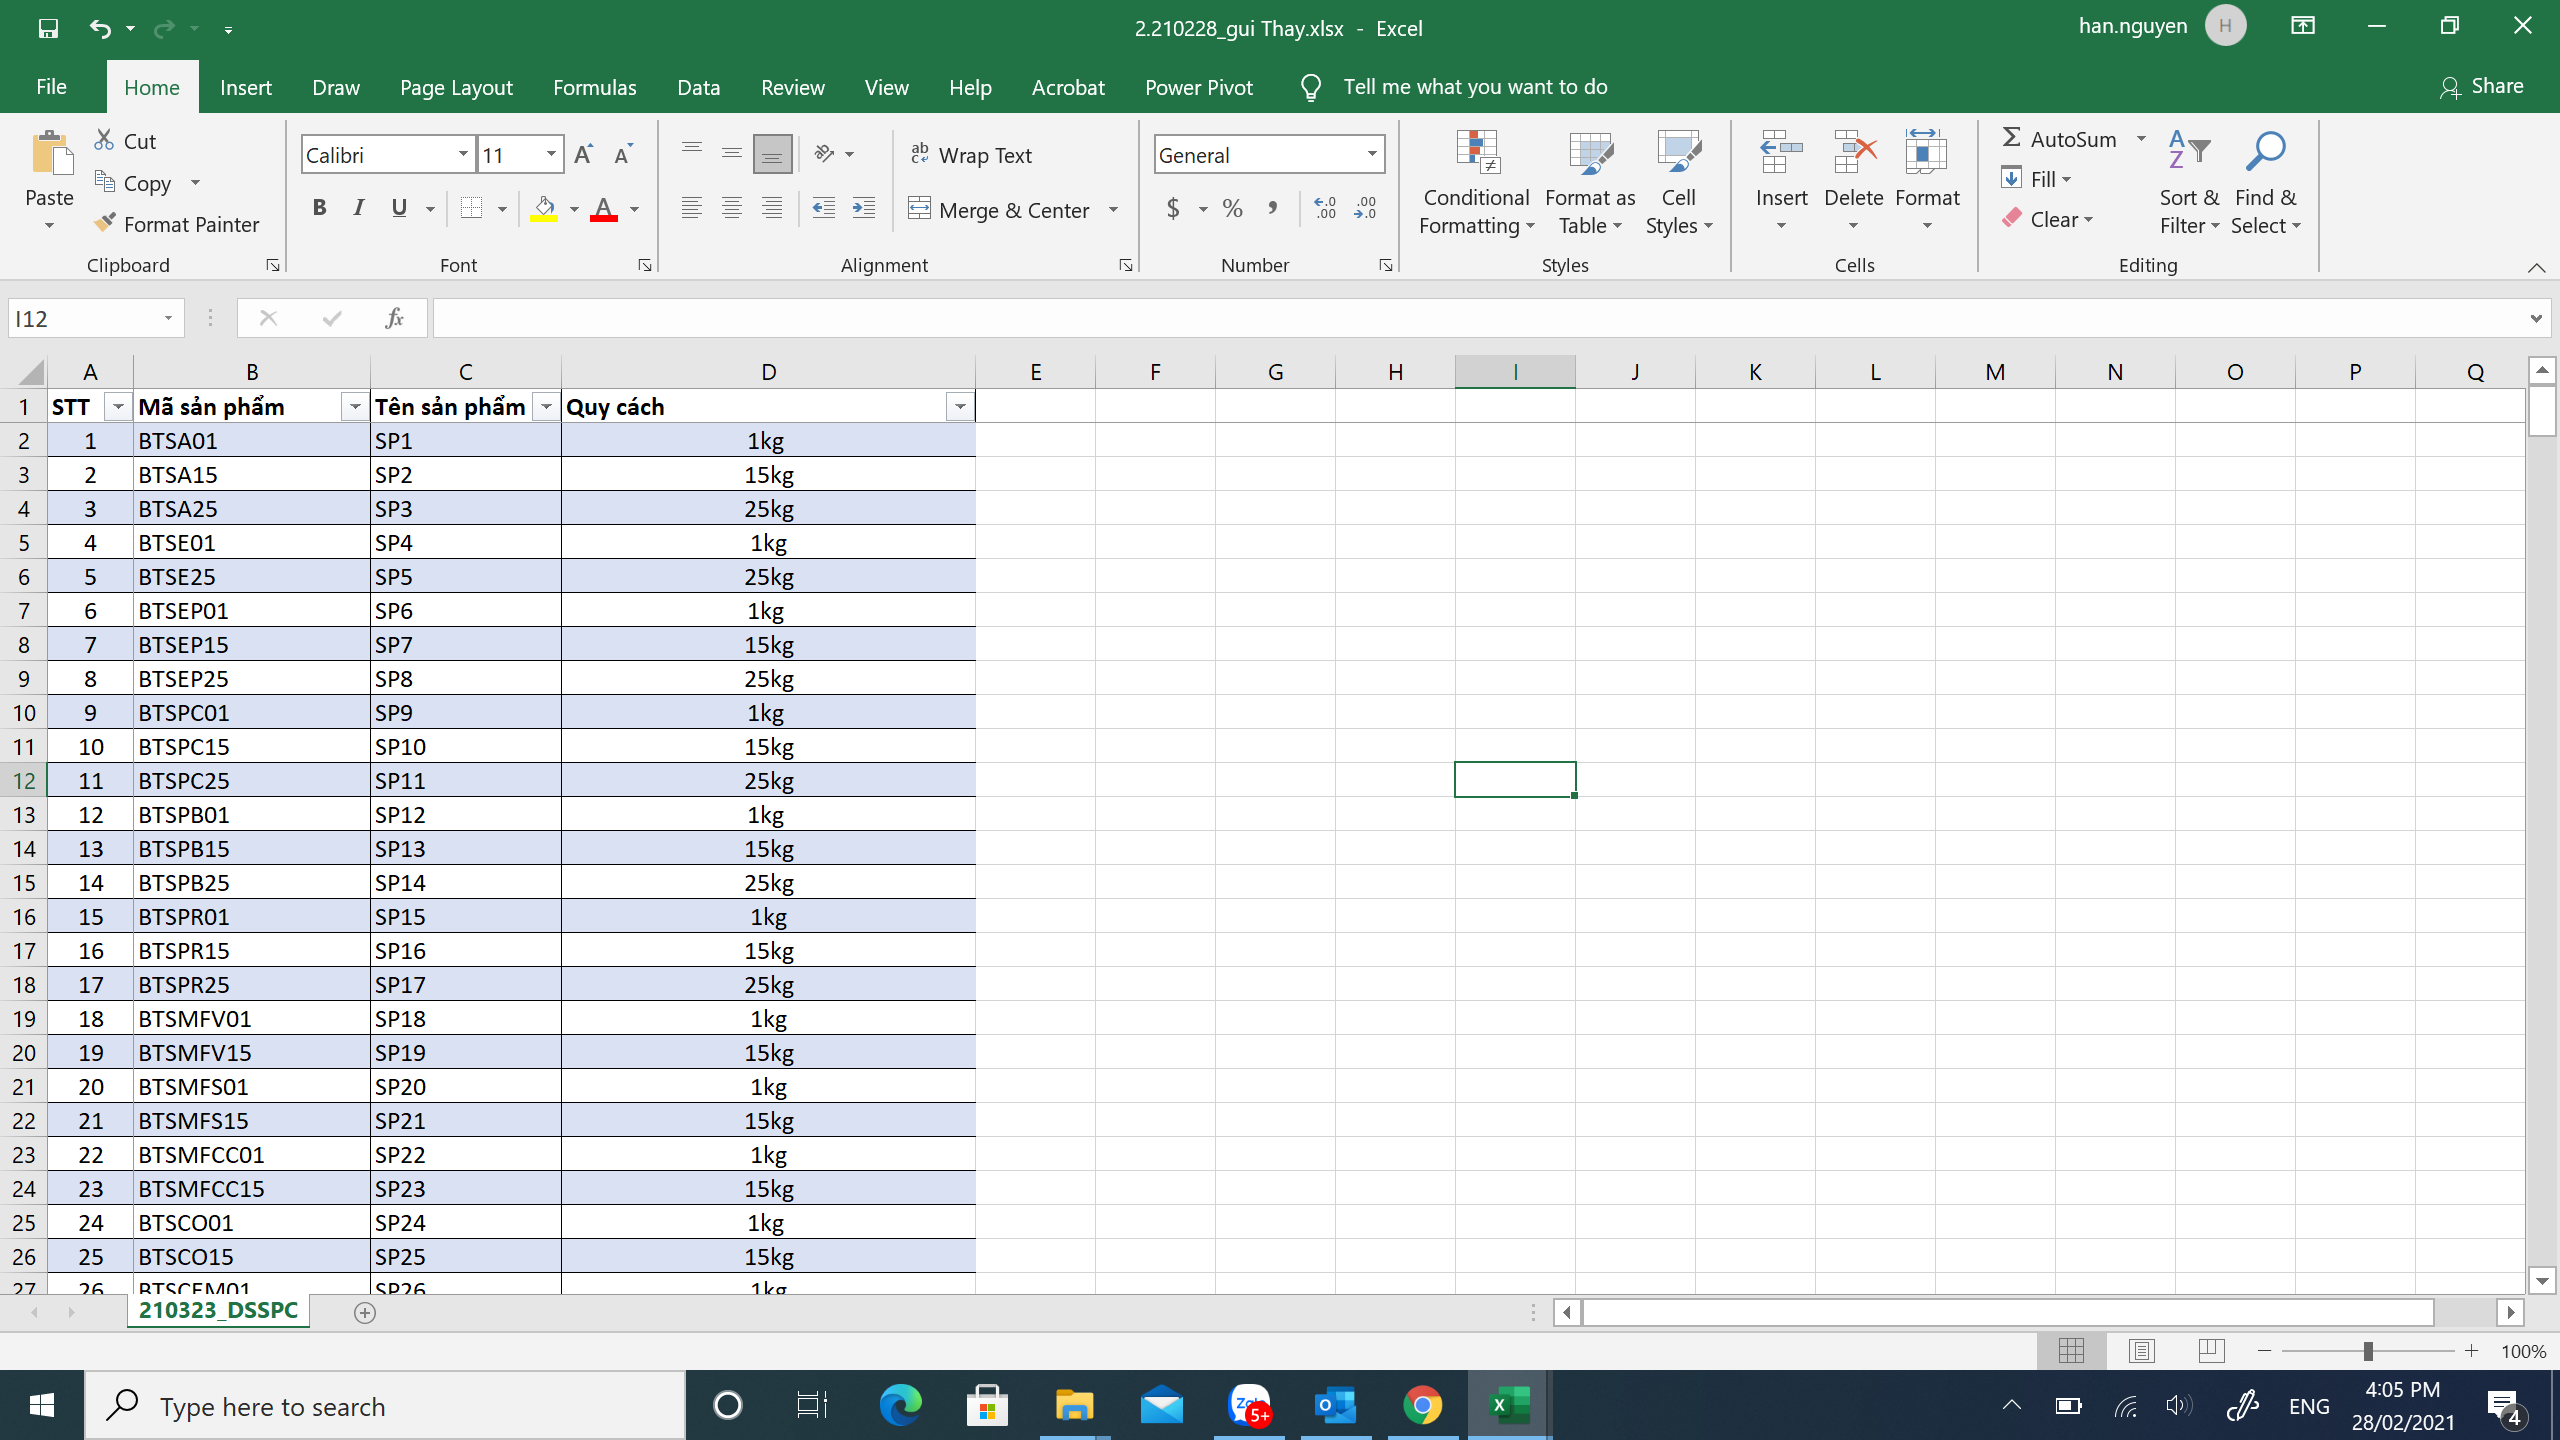Open Conditional Formatting menu

coord(1476,183)
